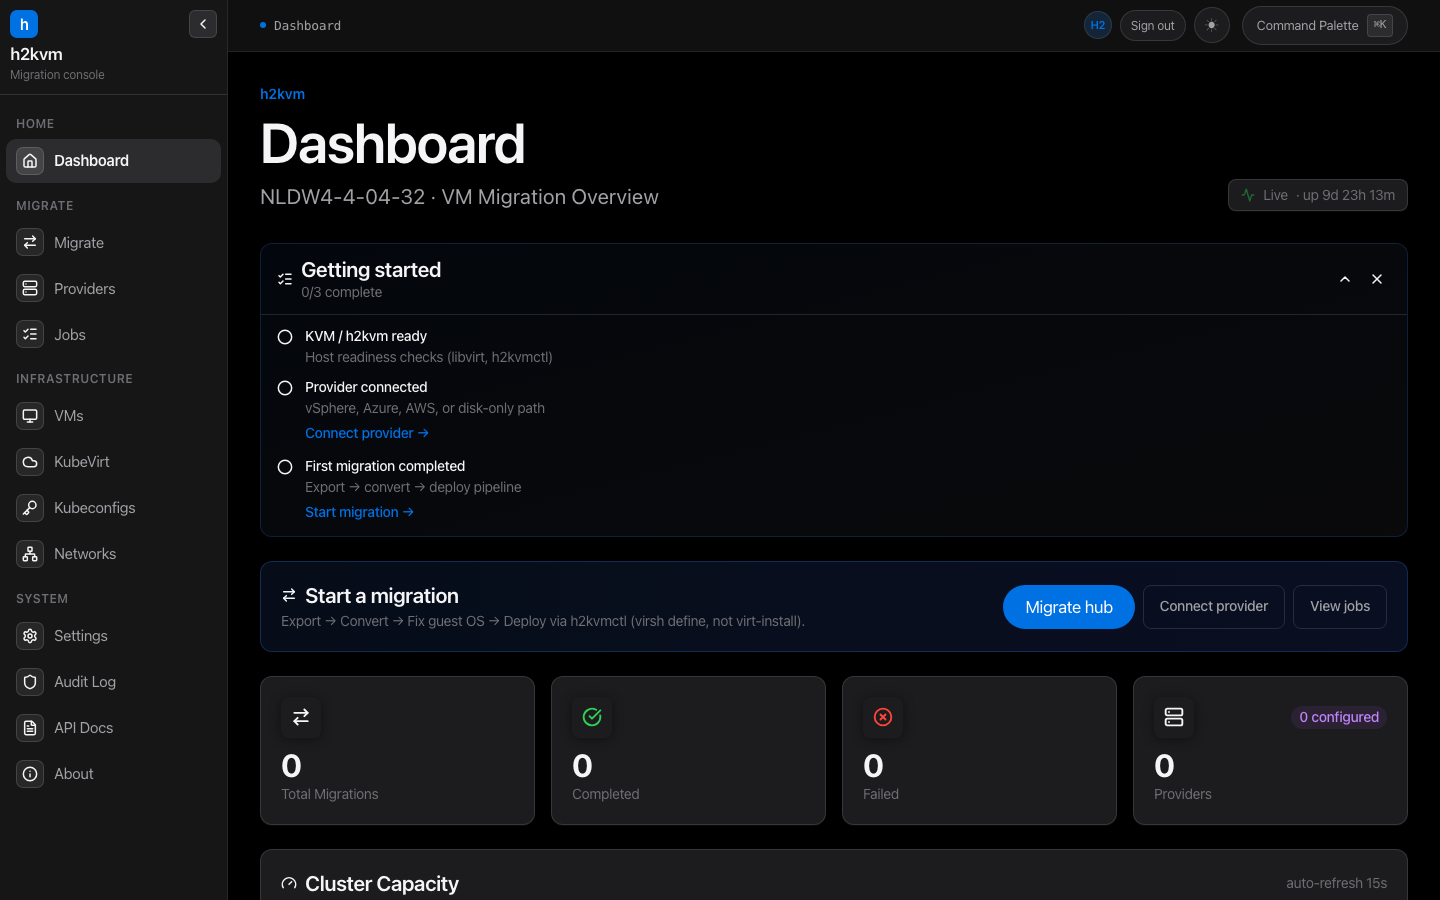The width and height of the screenshot is (1440, 900).
Task: Select the Dashboard breadcrumb in the top bar
Action: pyautogui.click(x=307, y=26)
